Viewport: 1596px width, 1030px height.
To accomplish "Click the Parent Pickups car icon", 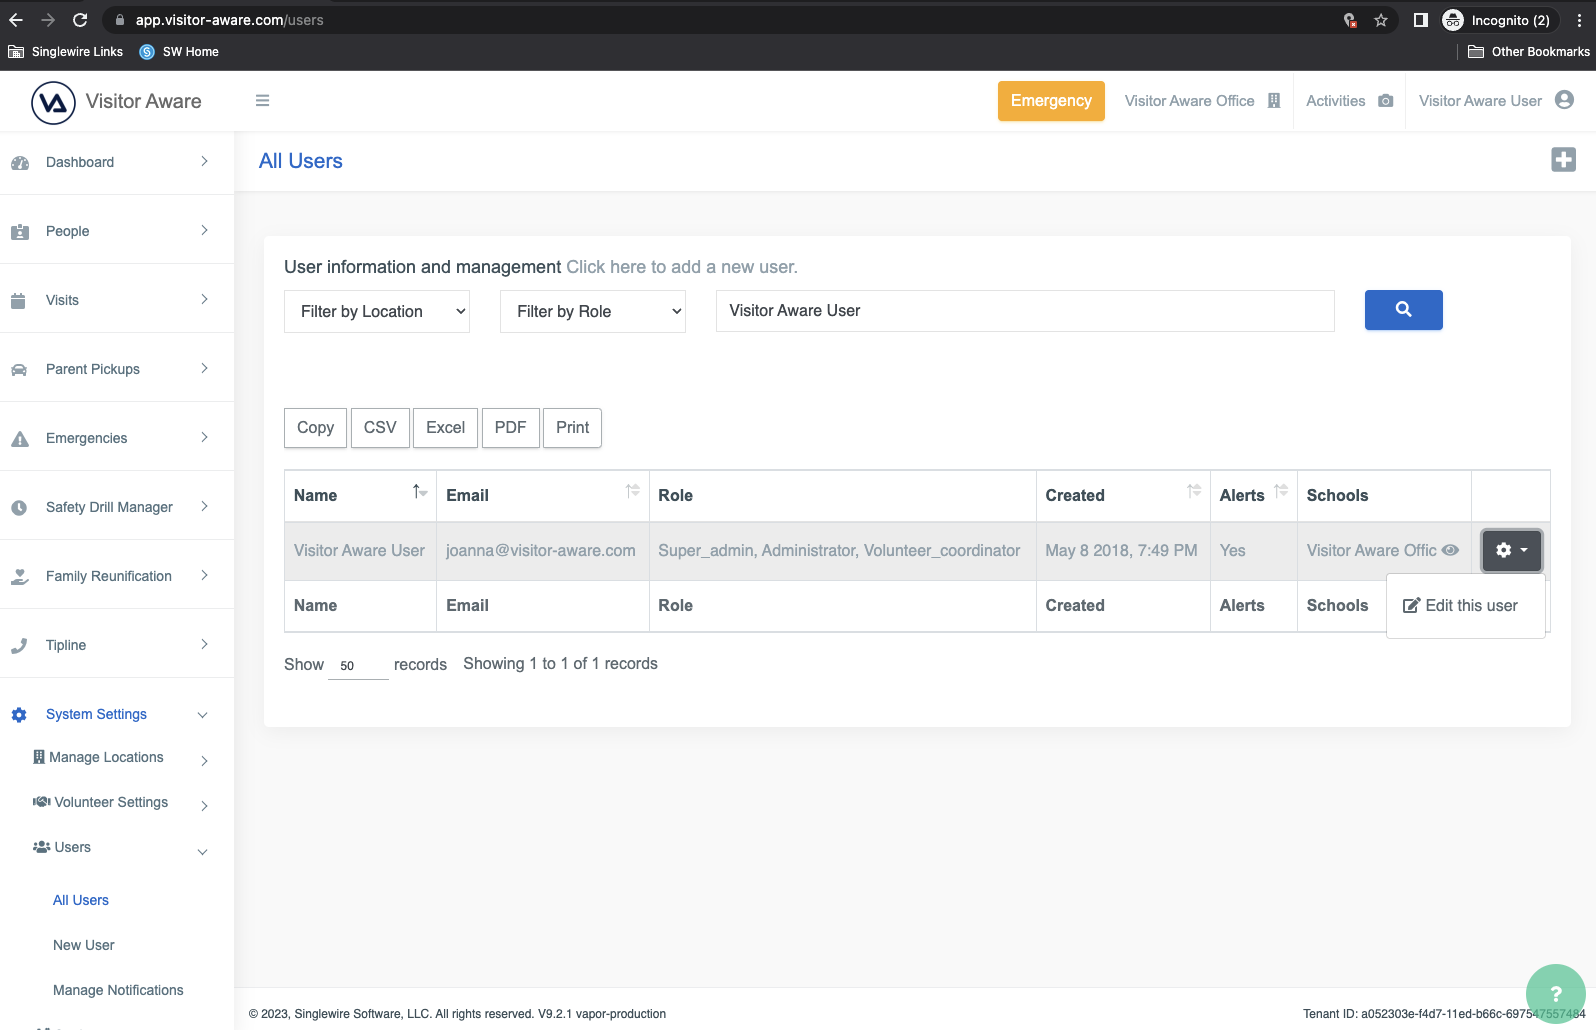I will (19, 369).
